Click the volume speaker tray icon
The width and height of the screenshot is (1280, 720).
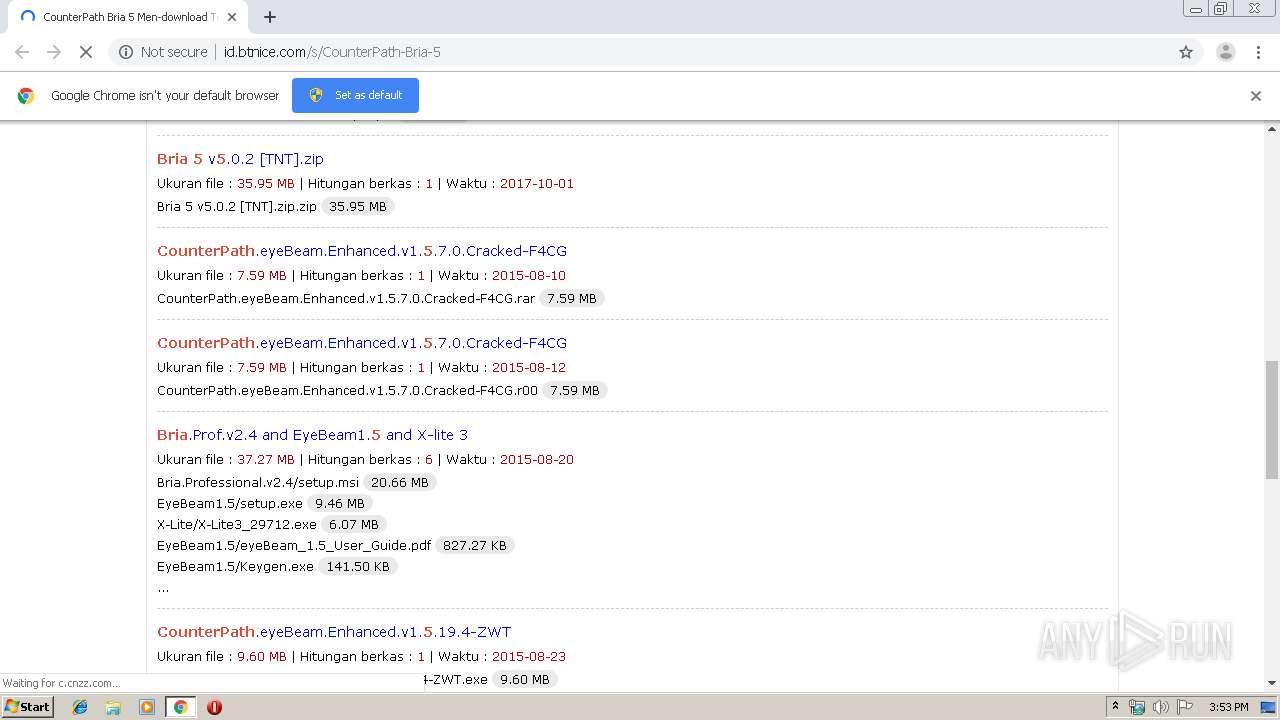1161,707
